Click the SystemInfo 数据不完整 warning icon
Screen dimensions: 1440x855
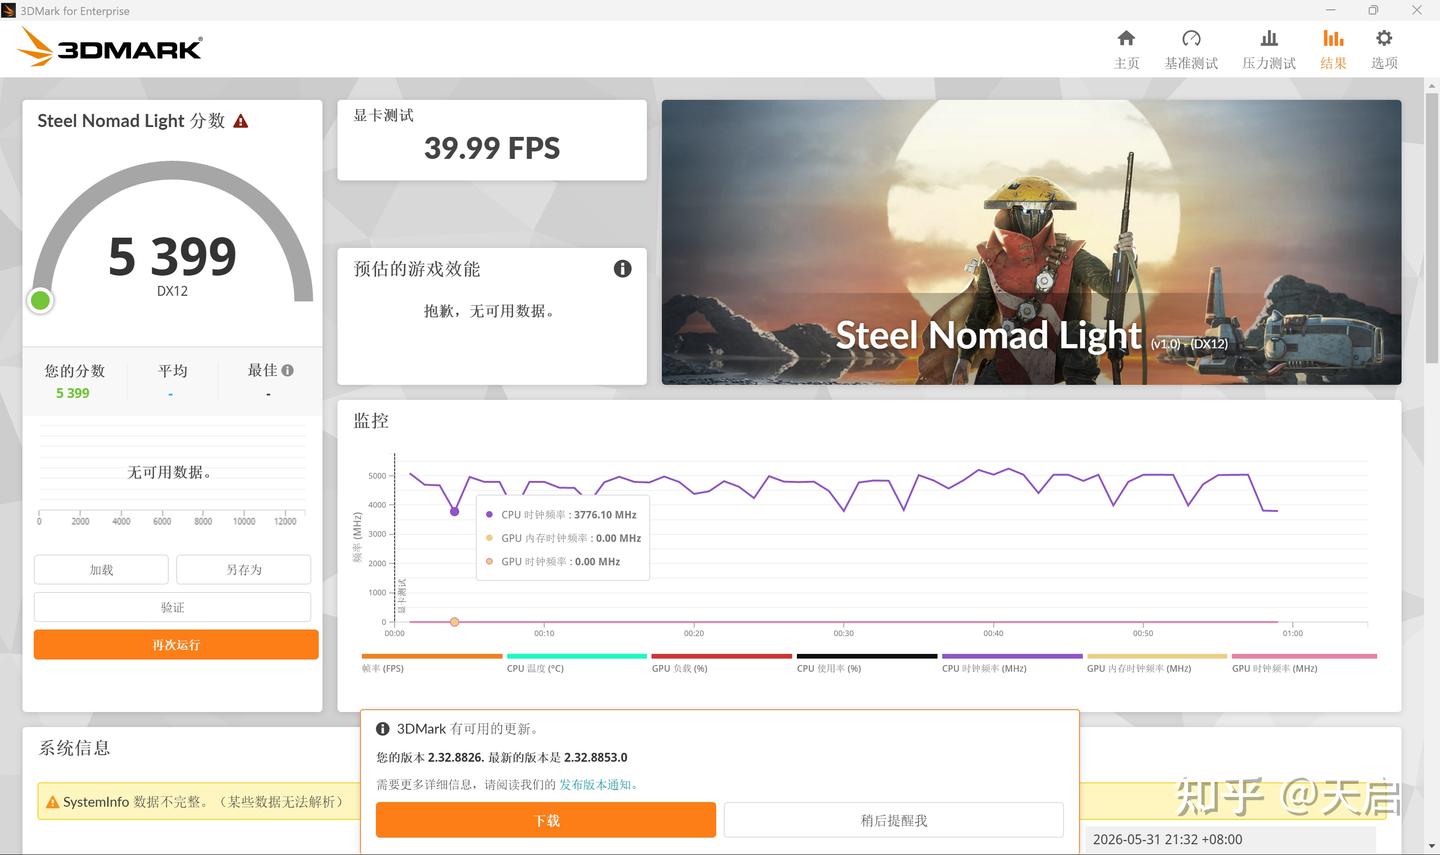click(52, 802)
